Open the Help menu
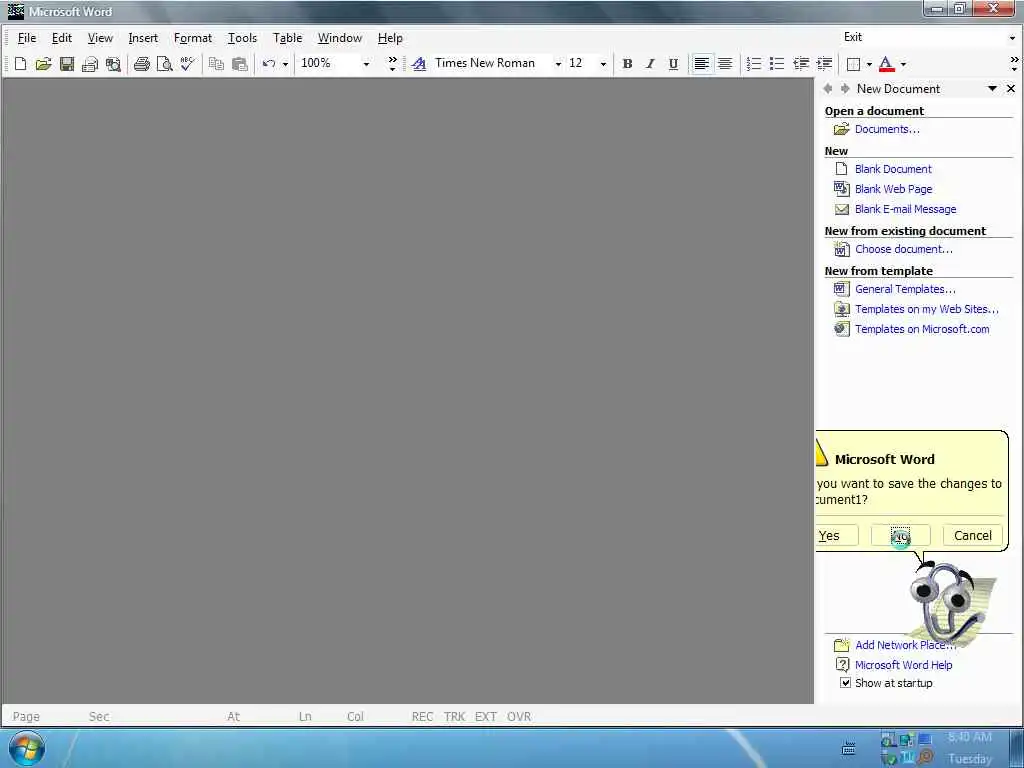The height and width of the screenshot is (768, 1024). (390, 38)
